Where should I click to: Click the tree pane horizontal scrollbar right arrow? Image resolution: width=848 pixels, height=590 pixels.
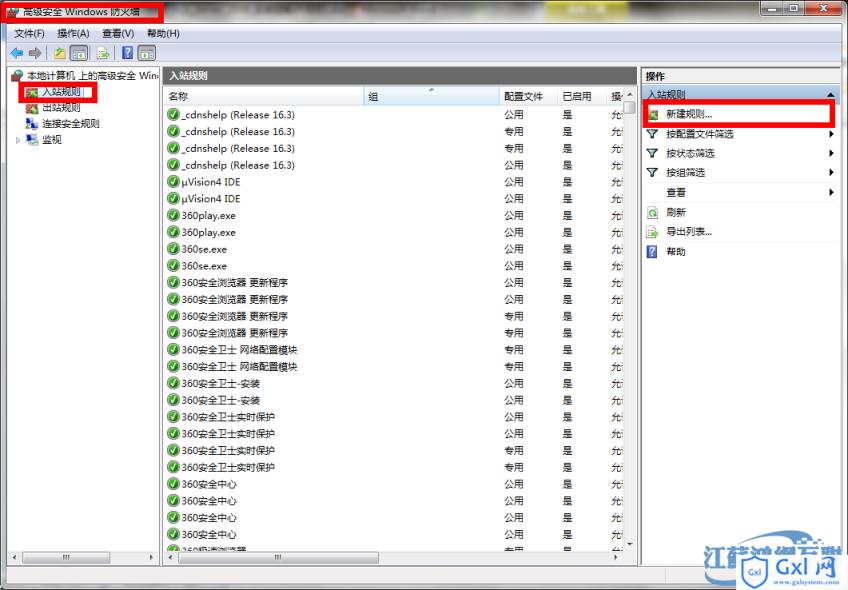coord(151,557)
